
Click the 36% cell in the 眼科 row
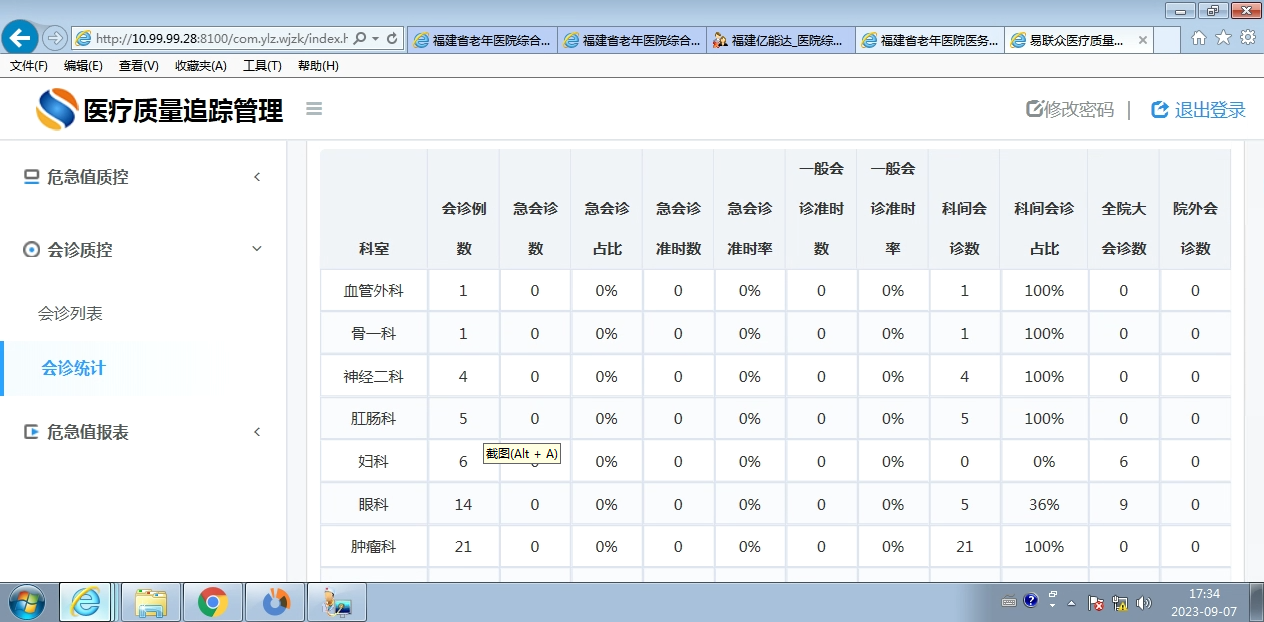coord(1044,505)
